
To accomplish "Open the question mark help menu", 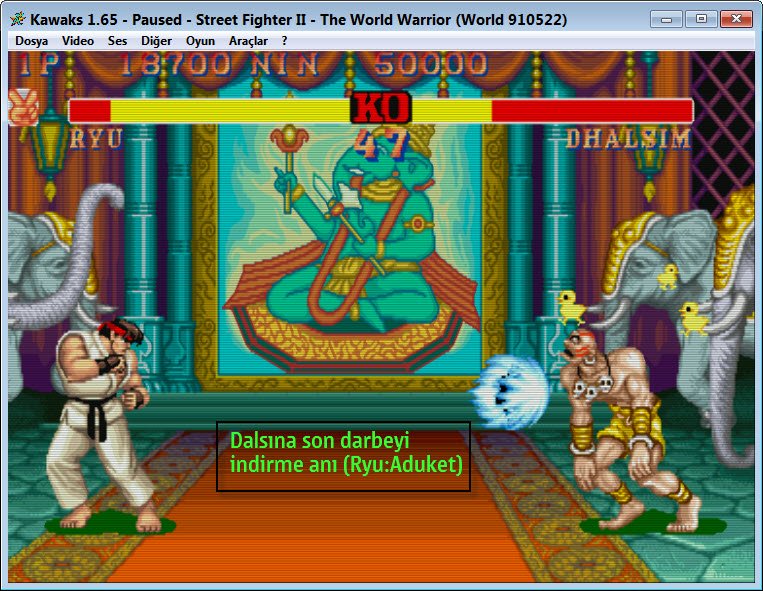I will pos(284,41).
